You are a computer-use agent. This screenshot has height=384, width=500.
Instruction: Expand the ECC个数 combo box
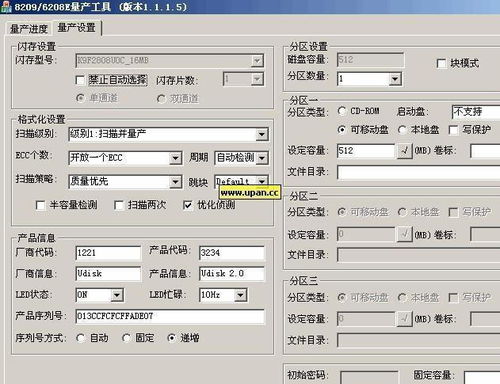click(175, 158)
